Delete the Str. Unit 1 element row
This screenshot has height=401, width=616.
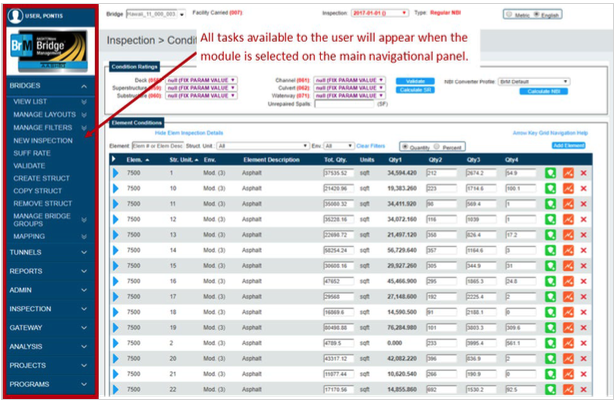tap(584, 173)
